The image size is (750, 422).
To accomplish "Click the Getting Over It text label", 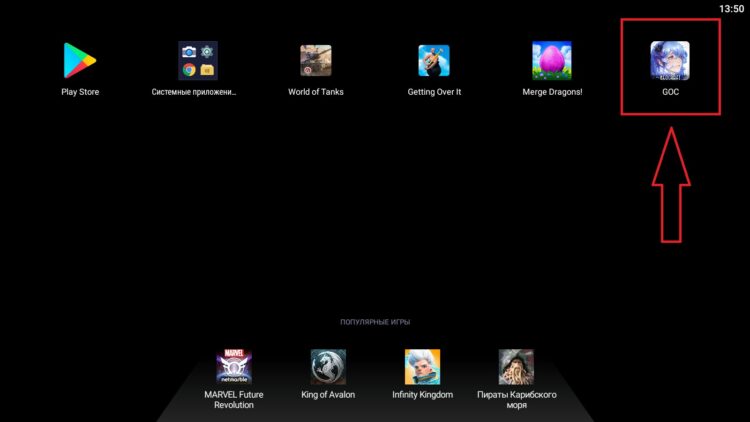I will tap(434, 92).
